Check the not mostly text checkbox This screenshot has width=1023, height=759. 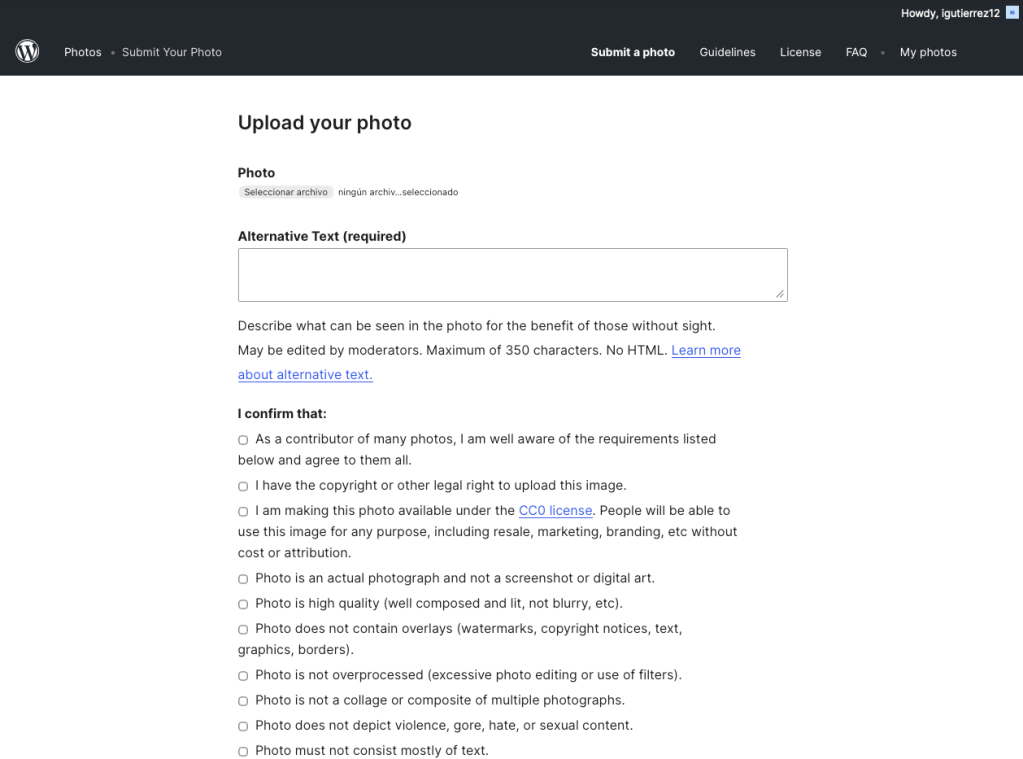point(243,751)
